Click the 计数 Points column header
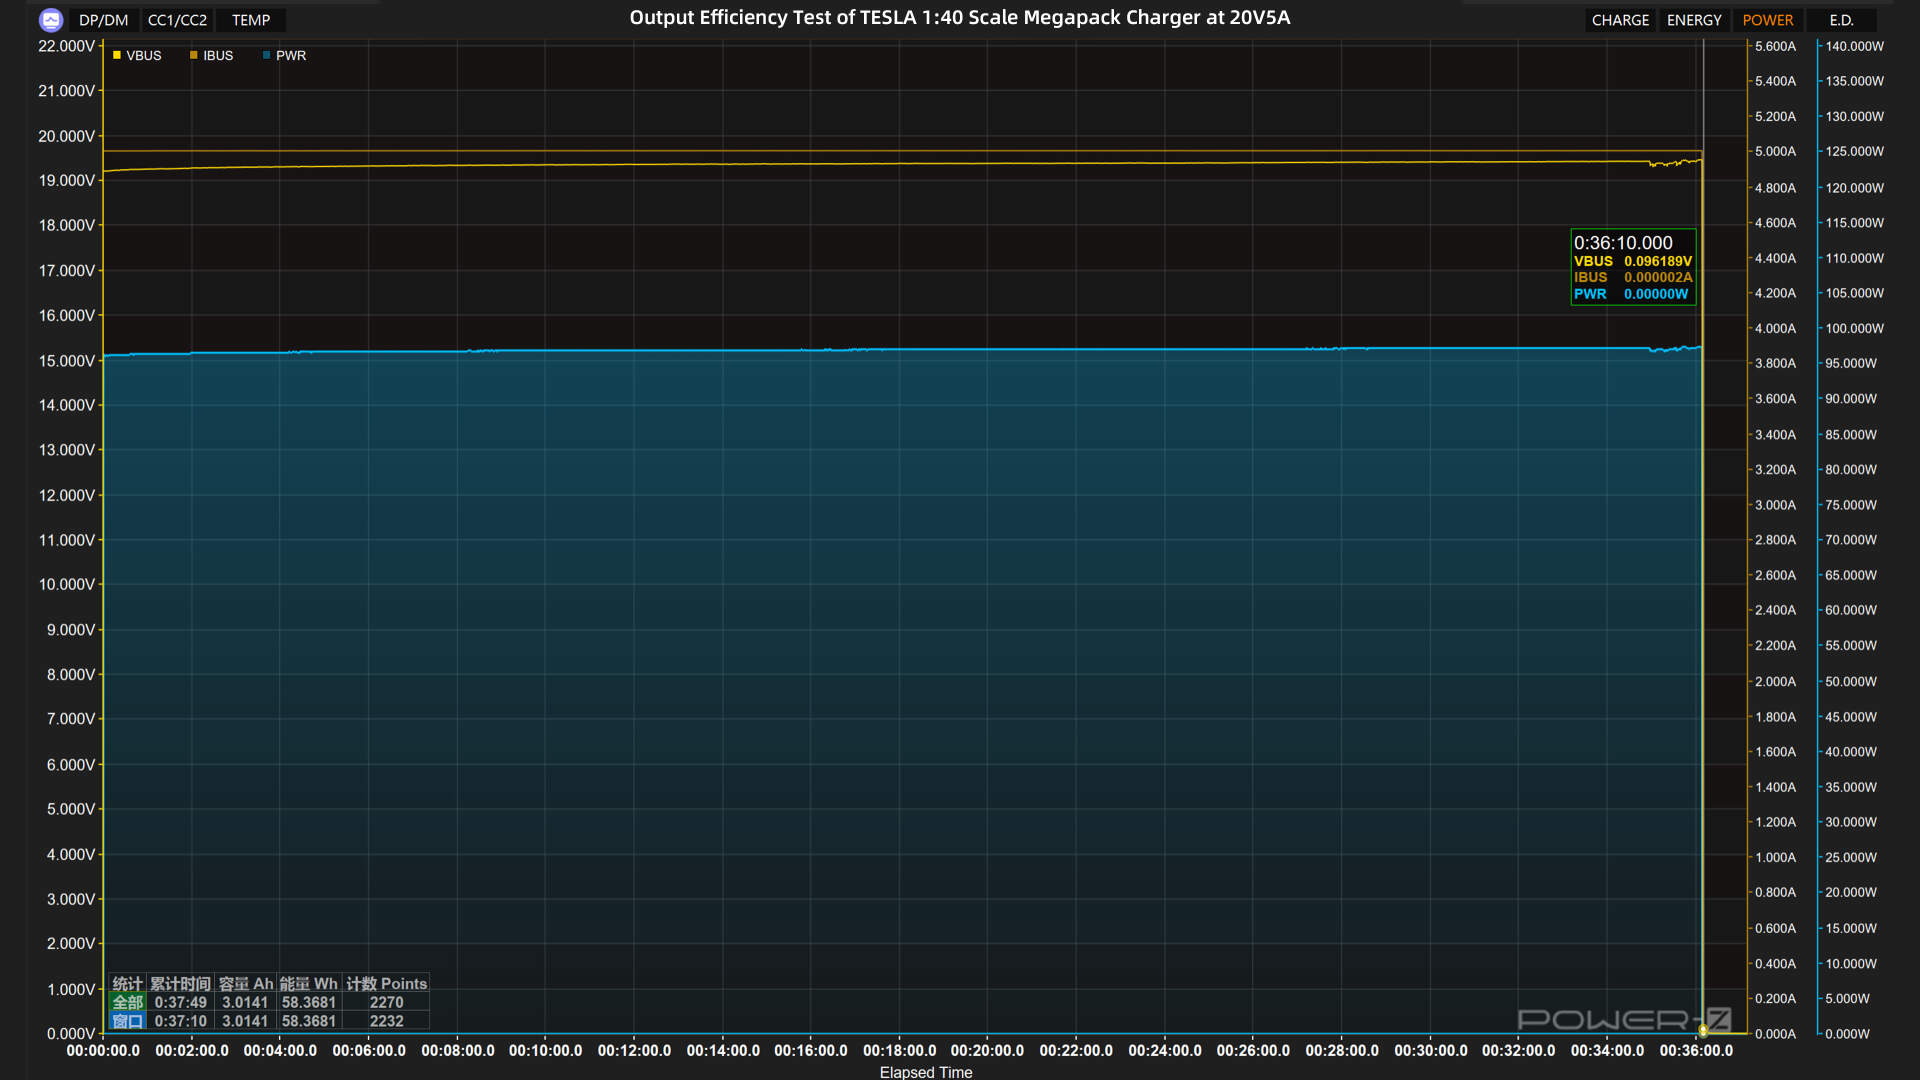The image size is (1920, 1080). coord(386,984)
